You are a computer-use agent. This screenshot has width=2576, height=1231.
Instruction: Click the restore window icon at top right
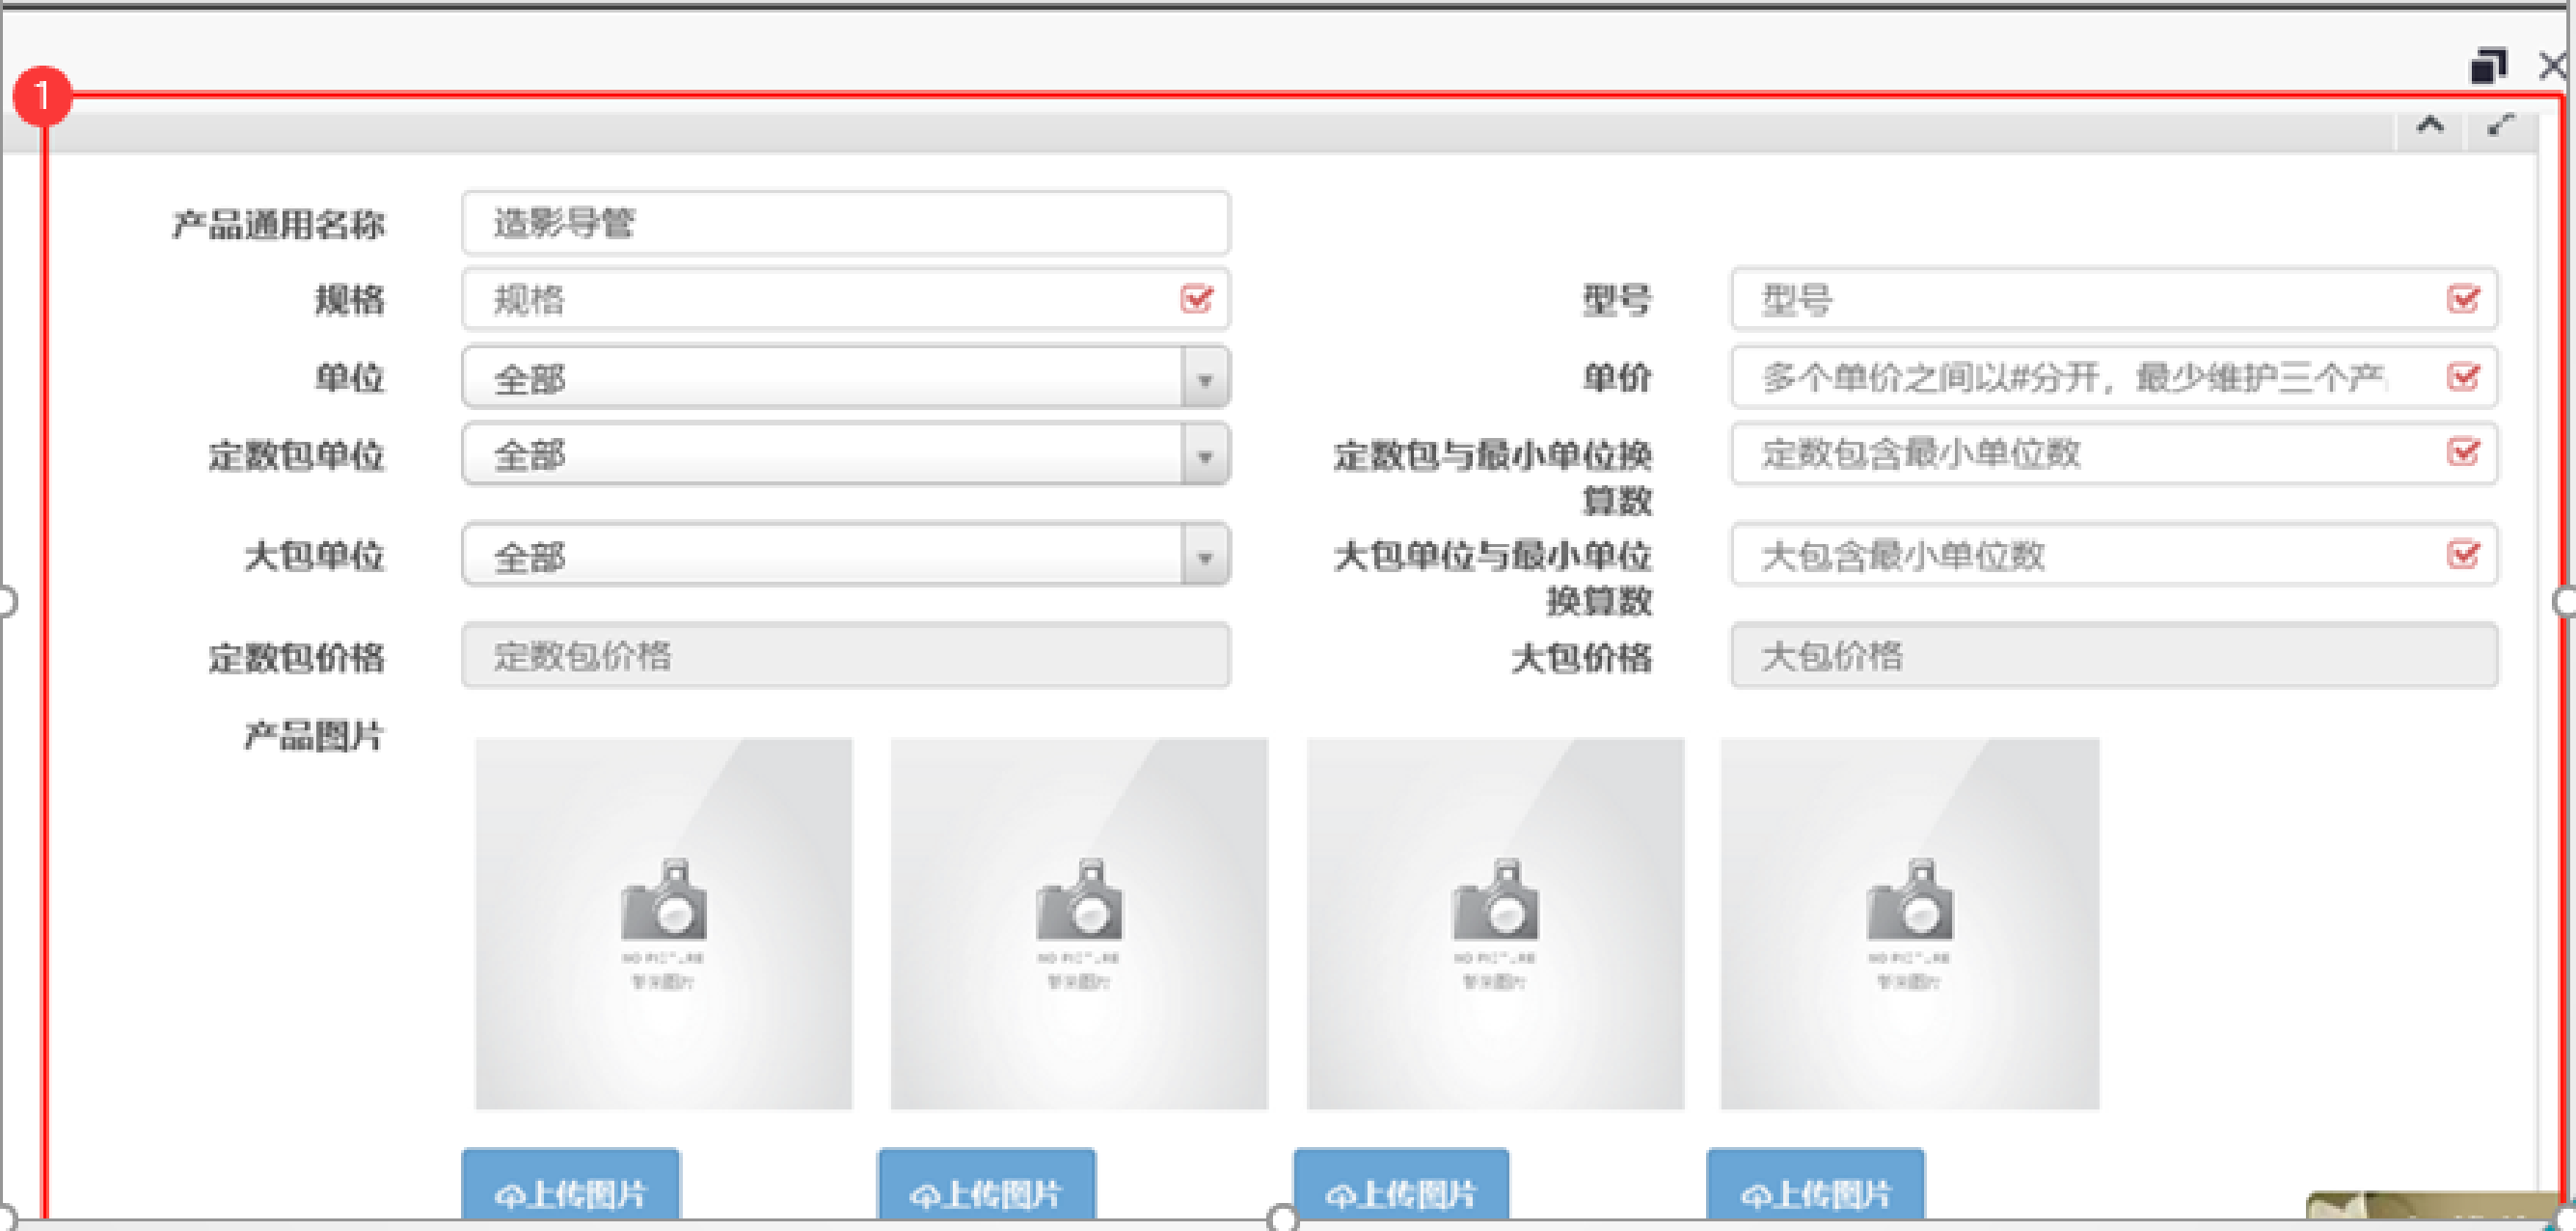(2488, 66)
